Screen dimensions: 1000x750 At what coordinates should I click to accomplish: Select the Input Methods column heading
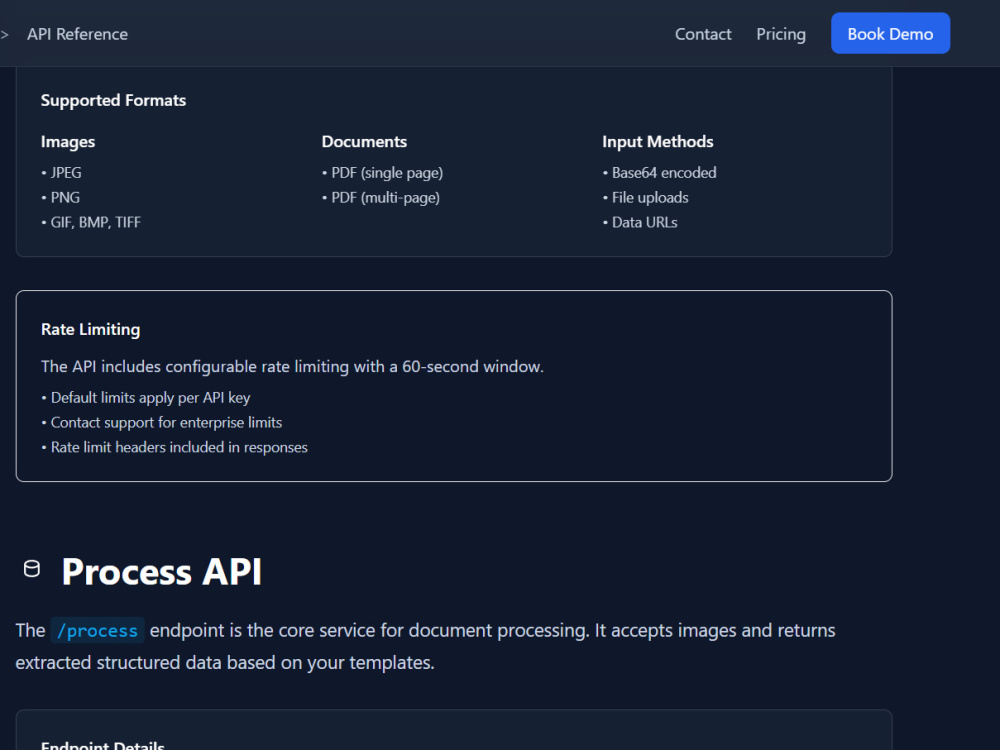pyautogui.click(x=658, y=142)
